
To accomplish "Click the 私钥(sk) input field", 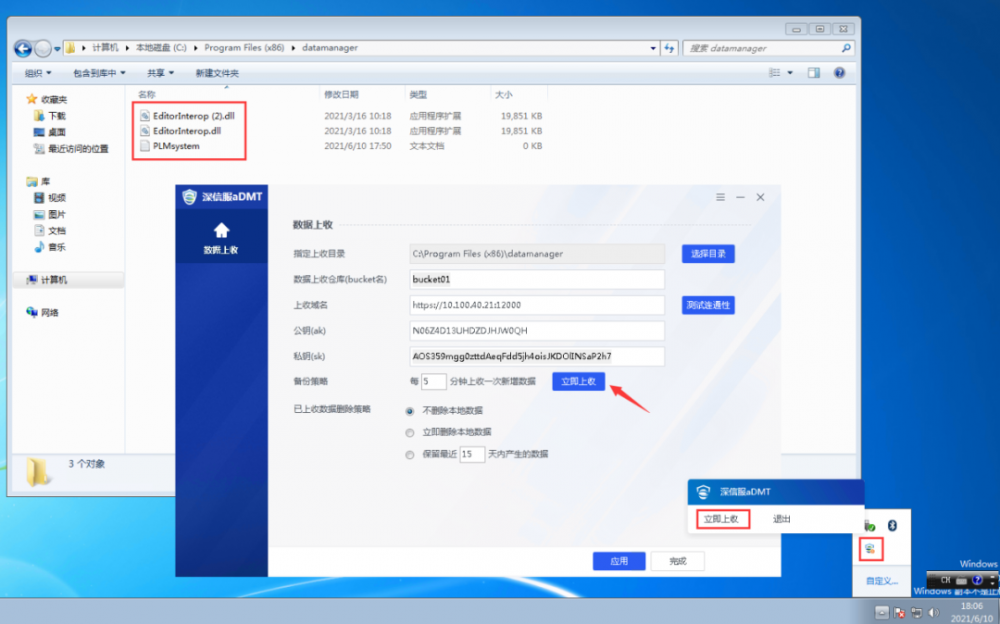I will (x=537, y=356).
